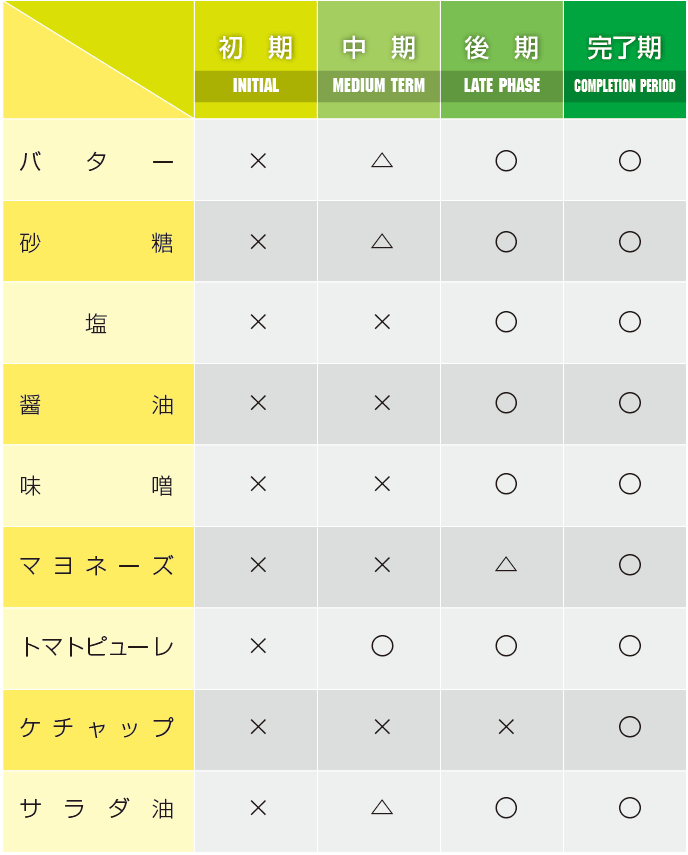Image resolution: width=688 pixels, height=855 pixels.
Task: Select the 中期 MEDIUM TERM column header
Action: [x=379, y=60]
